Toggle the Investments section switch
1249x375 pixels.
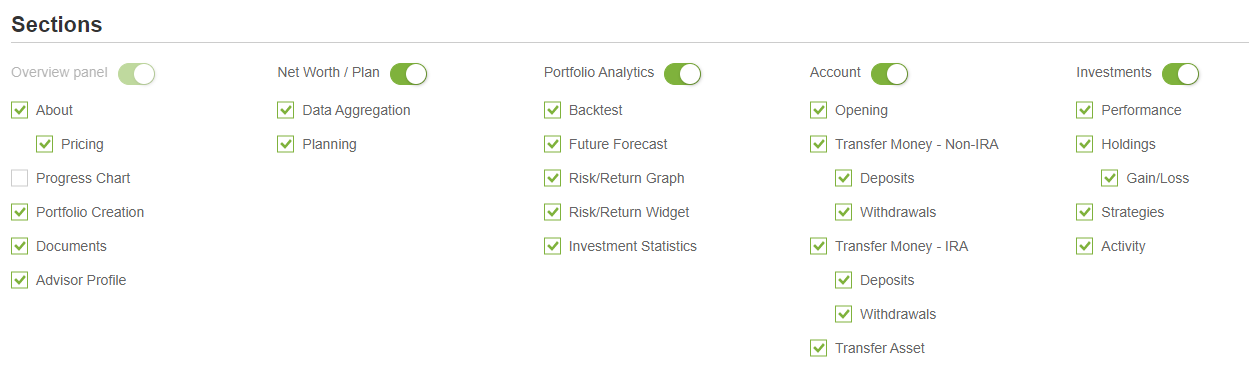point(1181,74)
